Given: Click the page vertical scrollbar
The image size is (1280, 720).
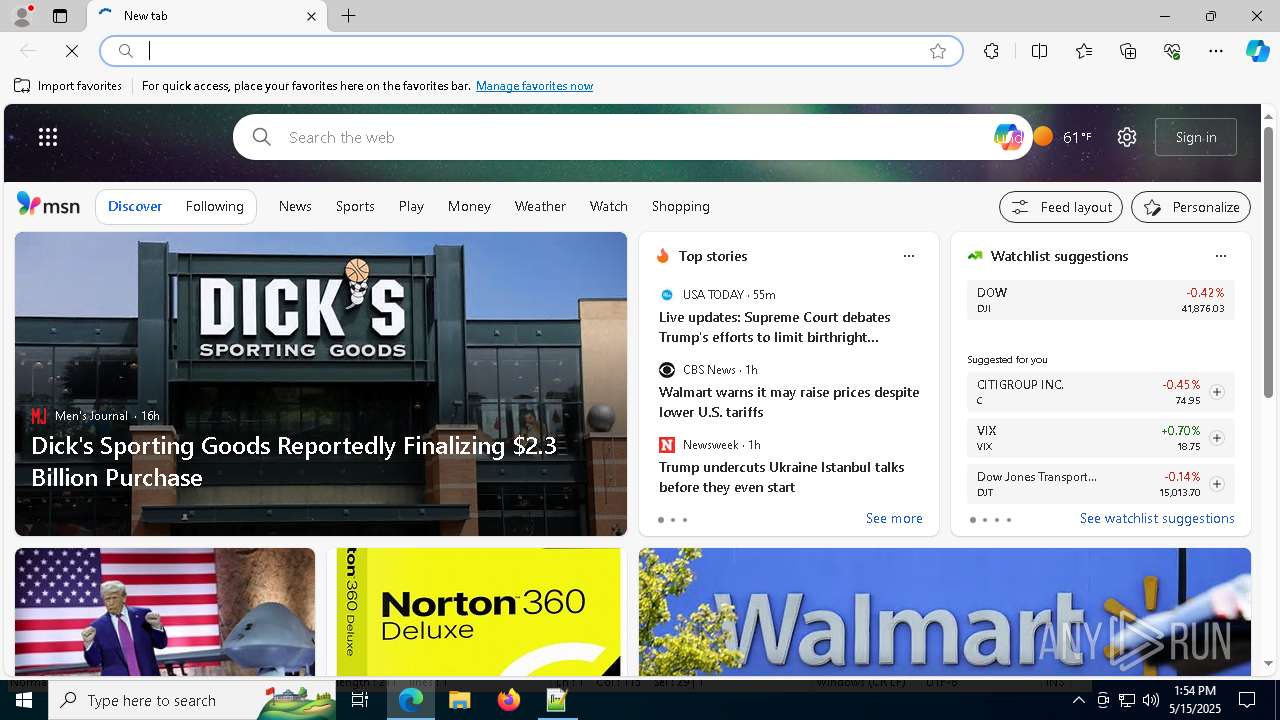Looking at the screenshot, I should tap(1268, 263).
